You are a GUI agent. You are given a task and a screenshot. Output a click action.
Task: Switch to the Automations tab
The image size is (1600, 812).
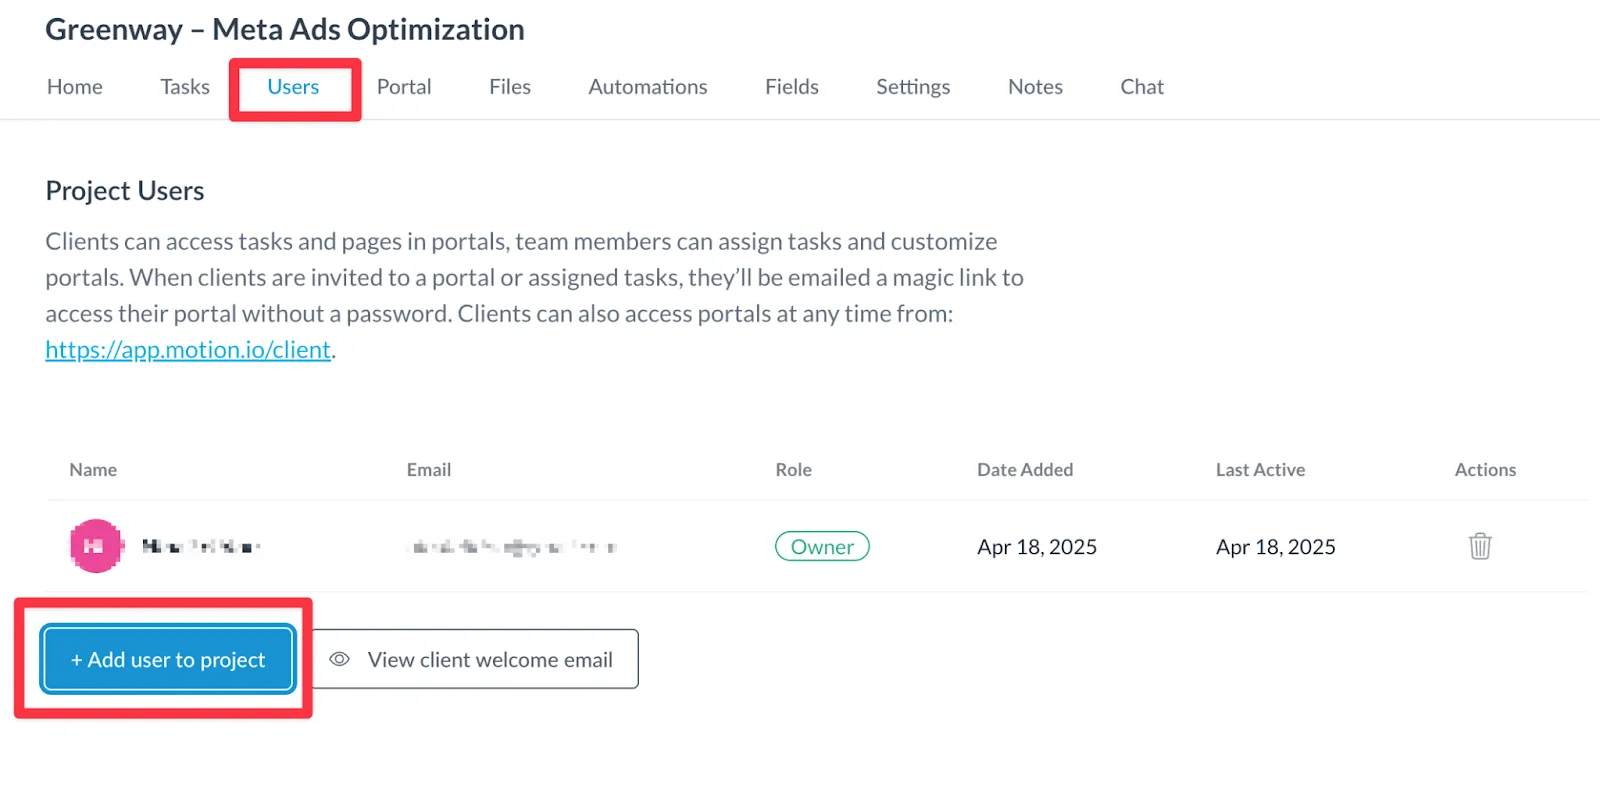click(648, 87)
